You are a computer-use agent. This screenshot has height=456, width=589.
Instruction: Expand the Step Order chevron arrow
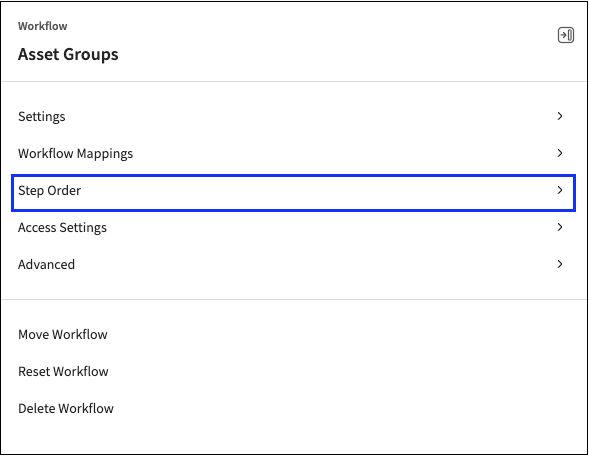coord(560,190)
